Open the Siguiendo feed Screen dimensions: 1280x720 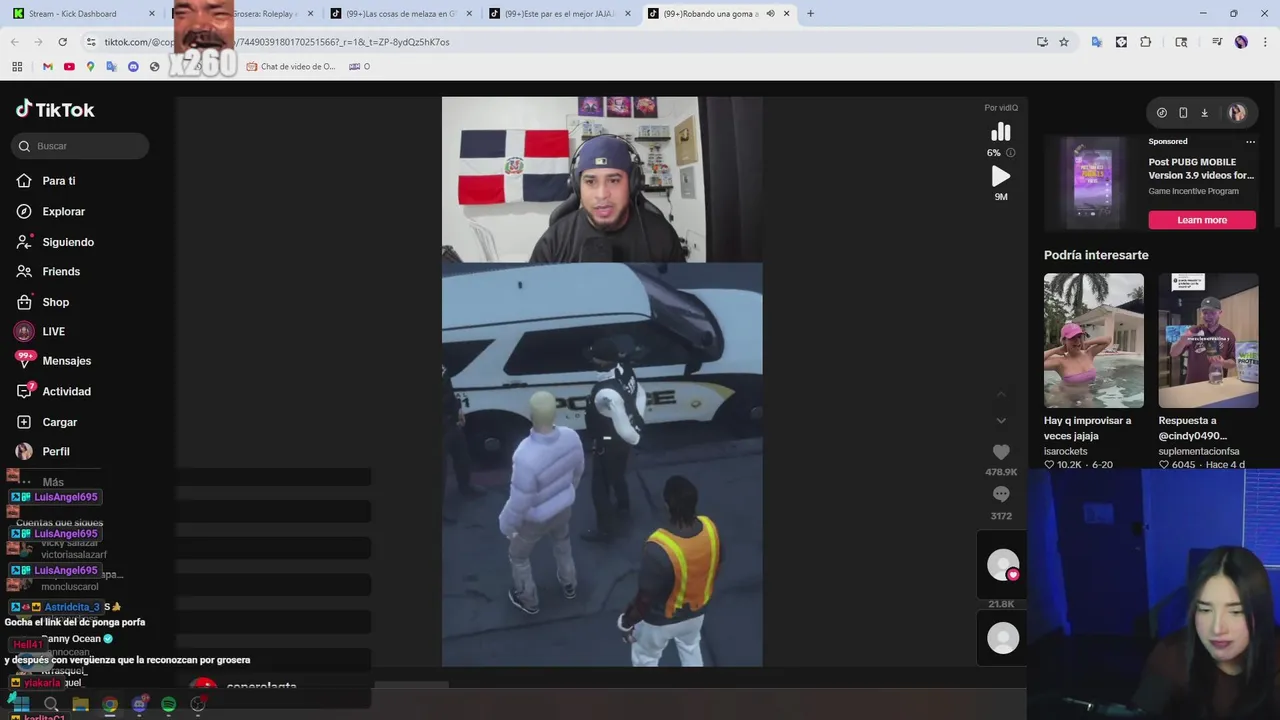[67, 242]
